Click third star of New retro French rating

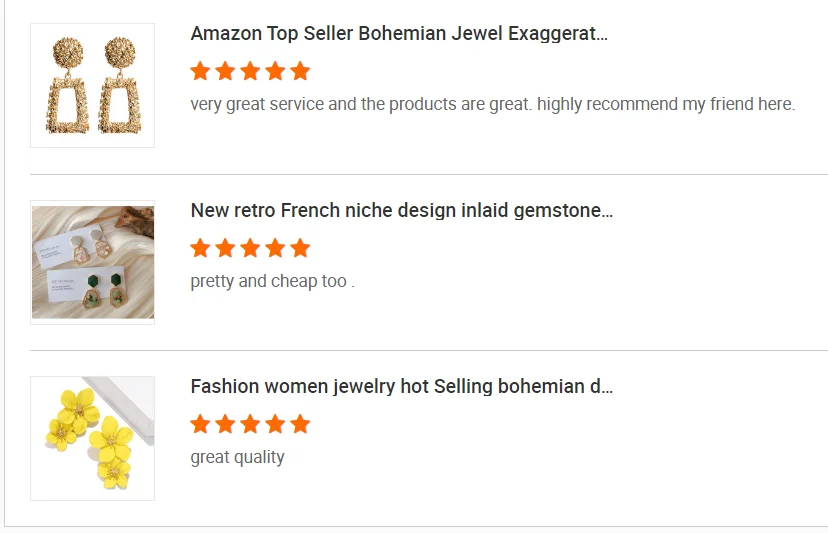pyautogui.click(x=250, y=248)
